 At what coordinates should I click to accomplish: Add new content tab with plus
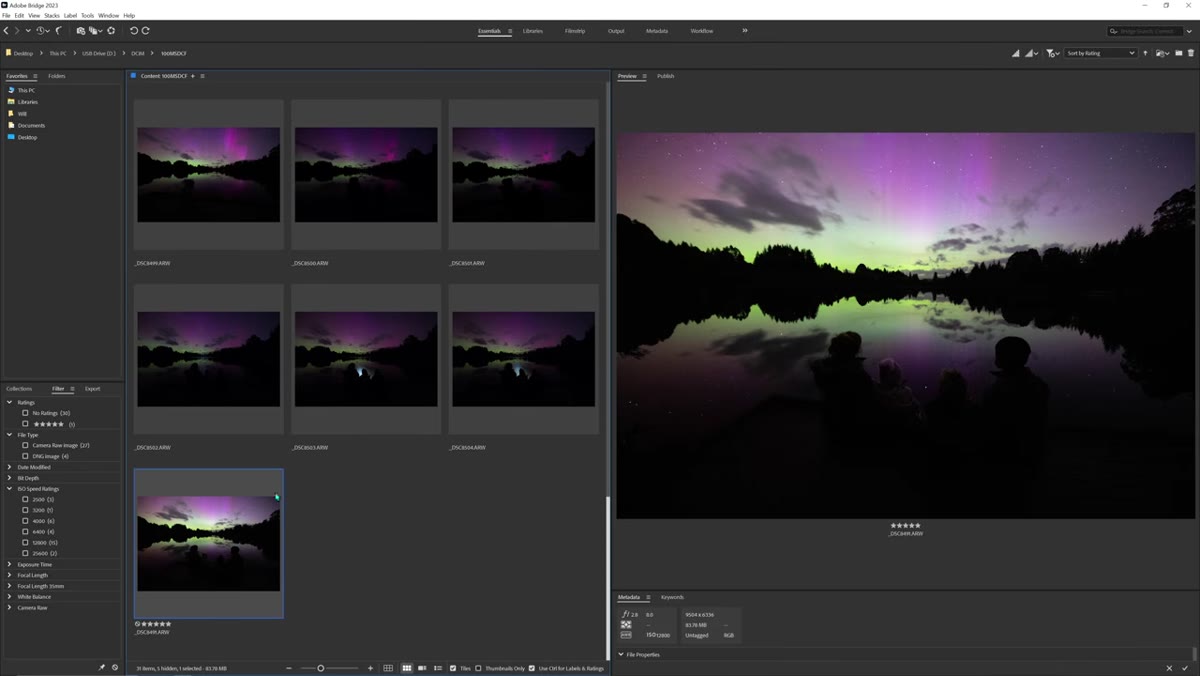192,76
